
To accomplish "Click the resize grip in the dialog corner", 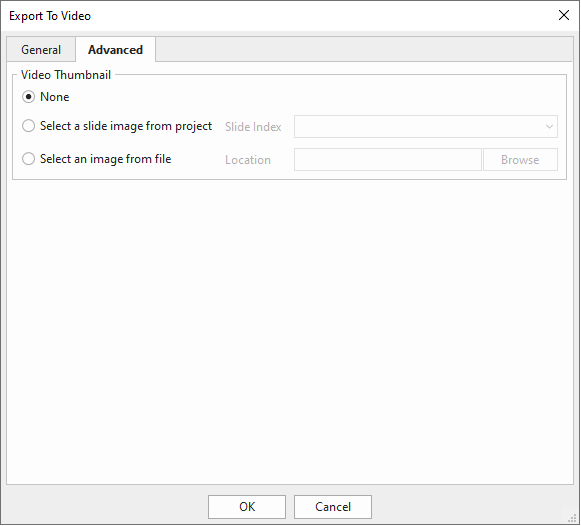I will point(572,518).
